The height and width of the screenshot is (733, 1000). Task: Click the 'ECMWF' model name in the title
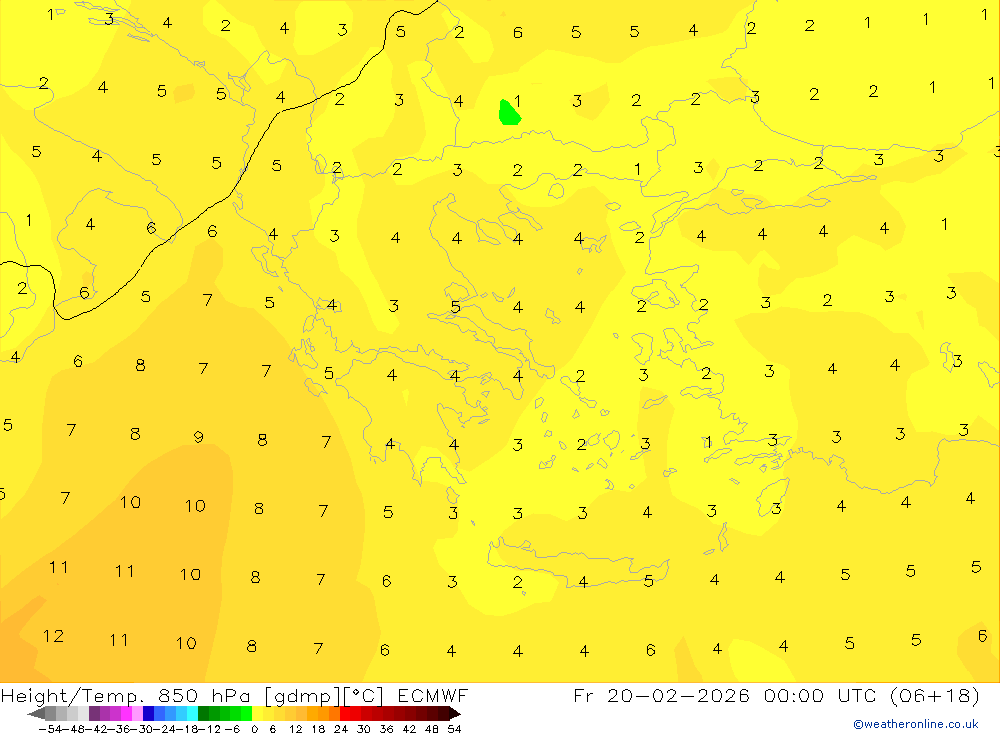[433, 695]
